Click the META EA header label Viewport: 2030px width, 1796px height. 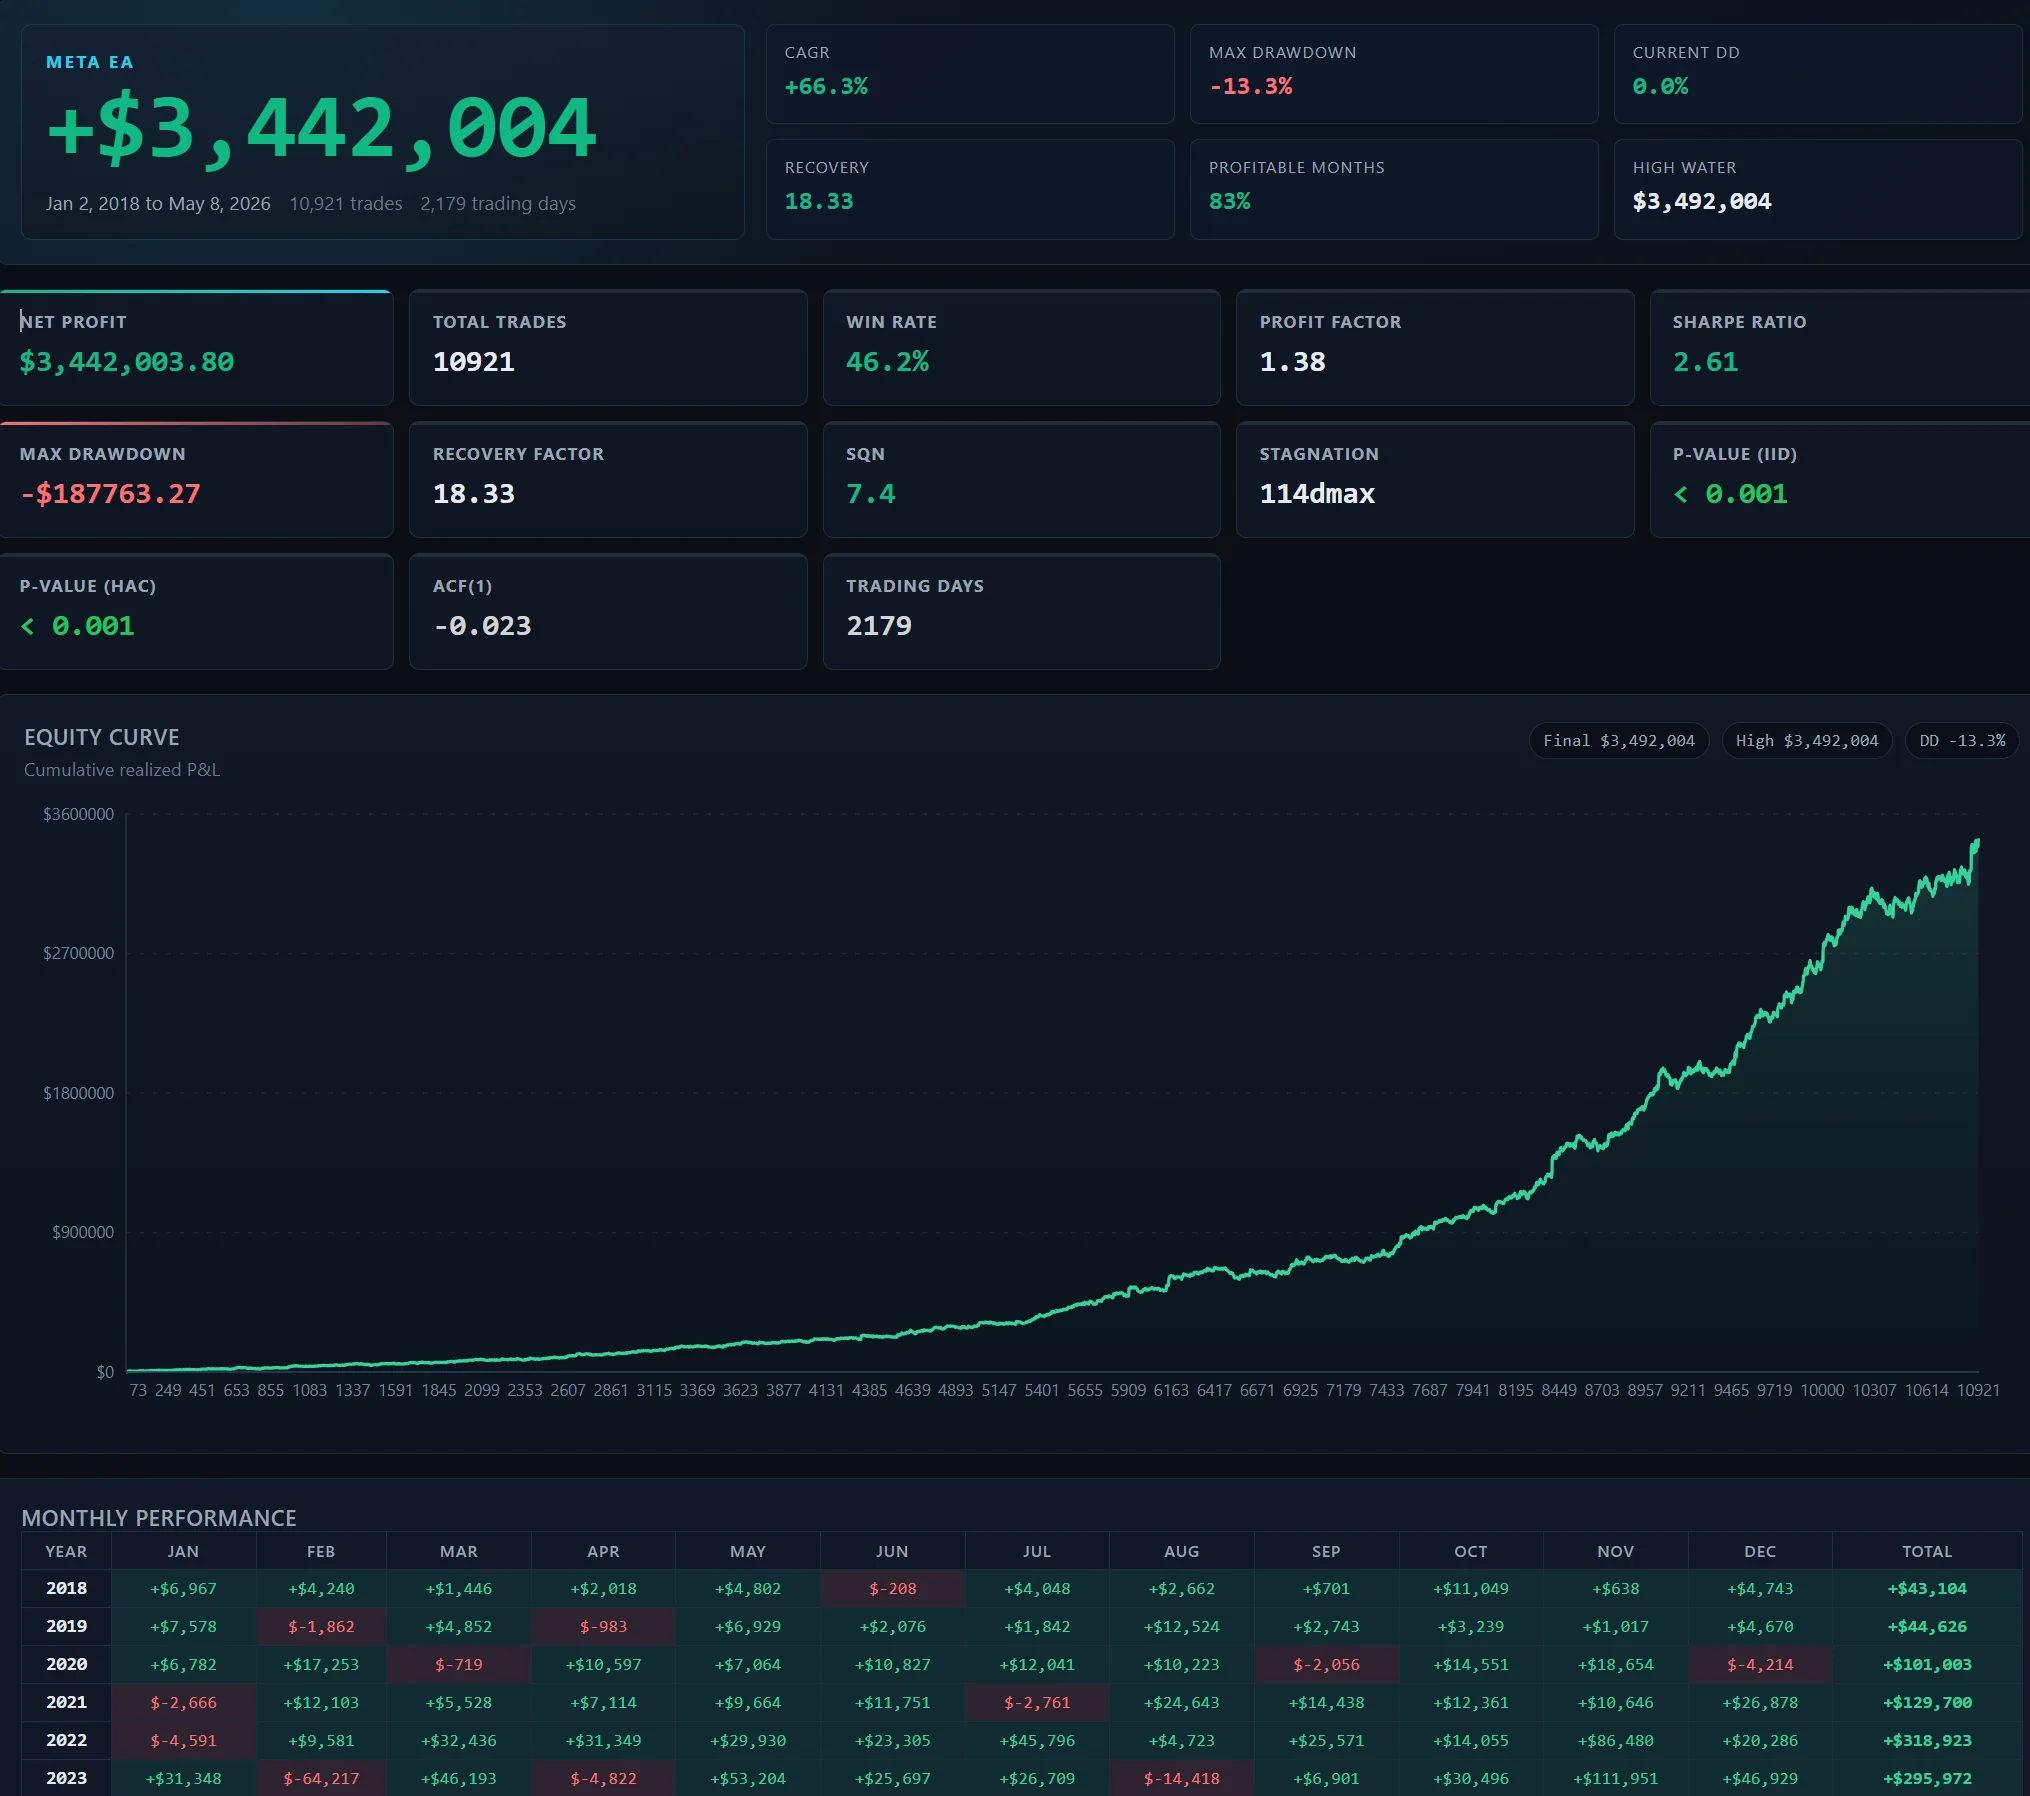pyautogui.click(x=89, y=62)
